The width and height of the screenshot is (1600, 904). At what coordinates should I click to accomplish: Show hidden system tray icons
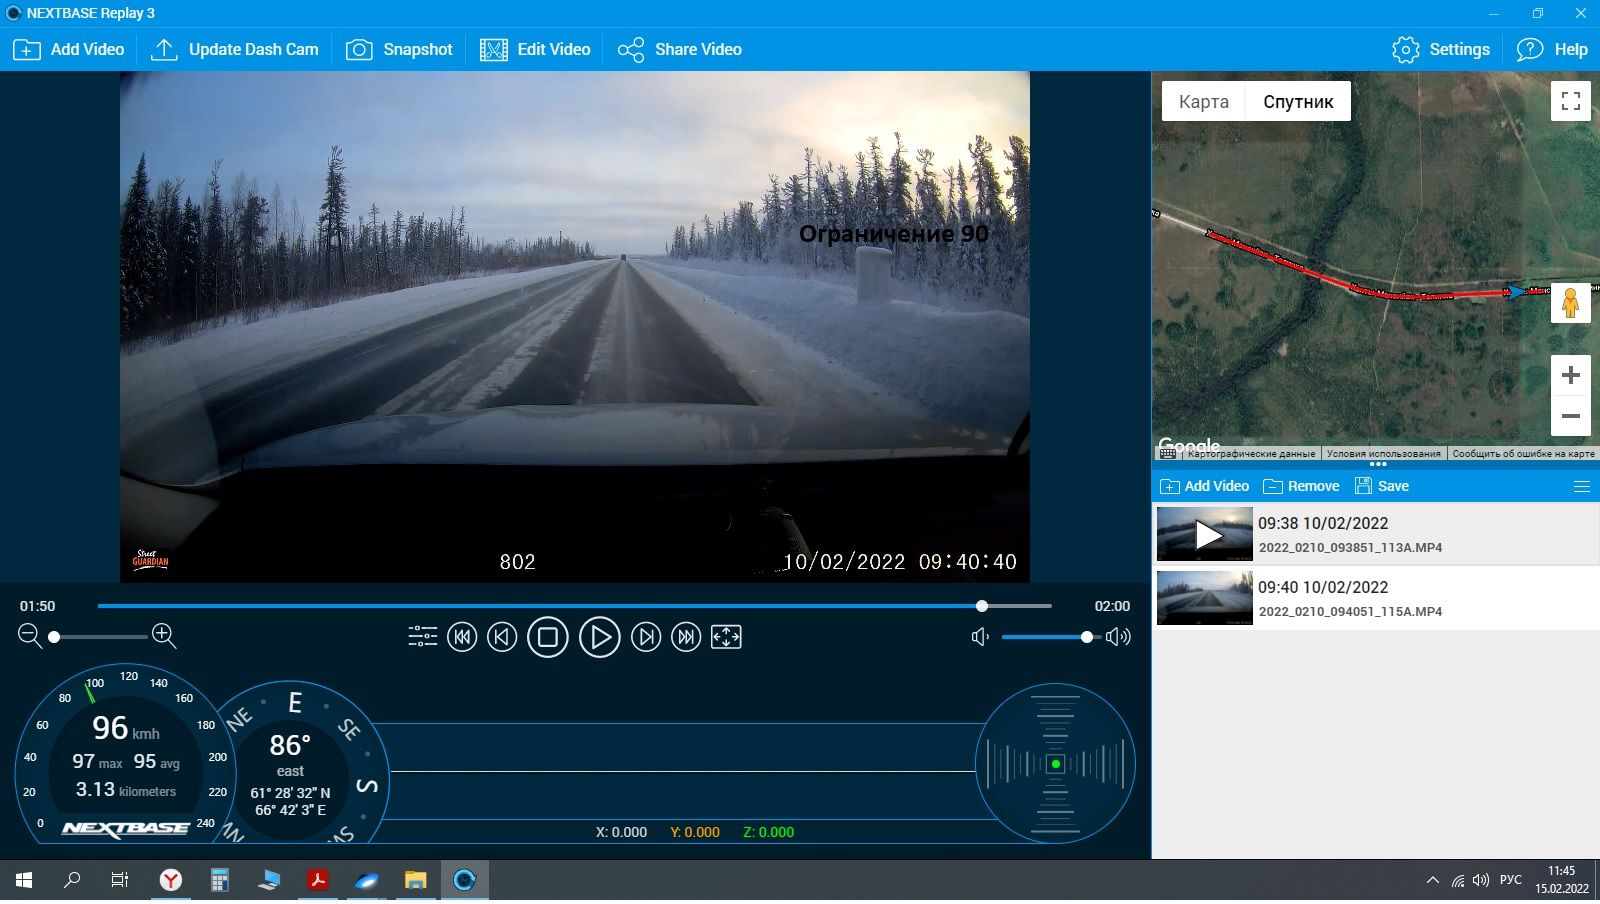[1432, 880]
